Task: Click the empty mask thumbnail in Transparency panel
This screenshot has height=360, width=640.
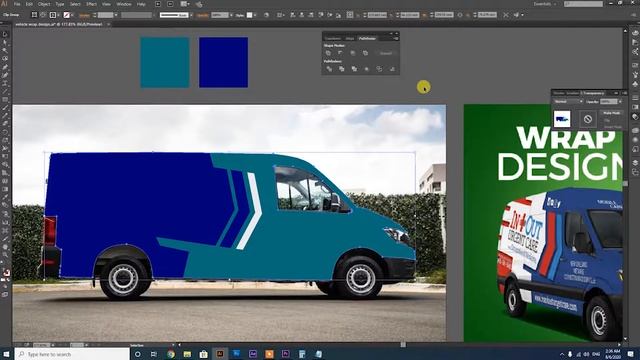Action: coord(588,119)
